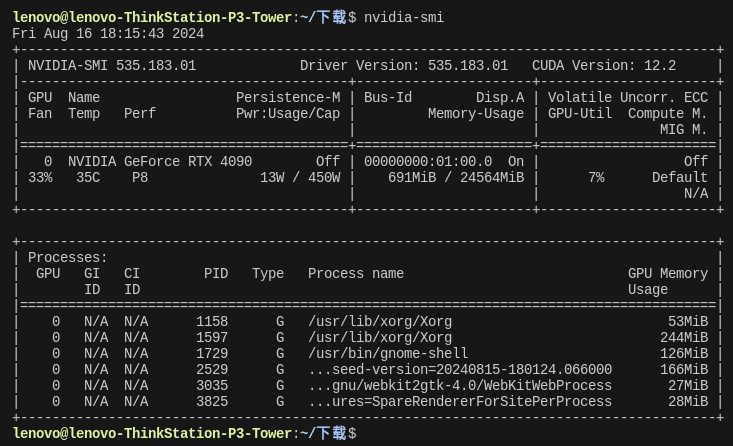Select the SpareRendererForSitePerProcess entry
Viewport: 733px width, 446px height.
click(460, 402)
